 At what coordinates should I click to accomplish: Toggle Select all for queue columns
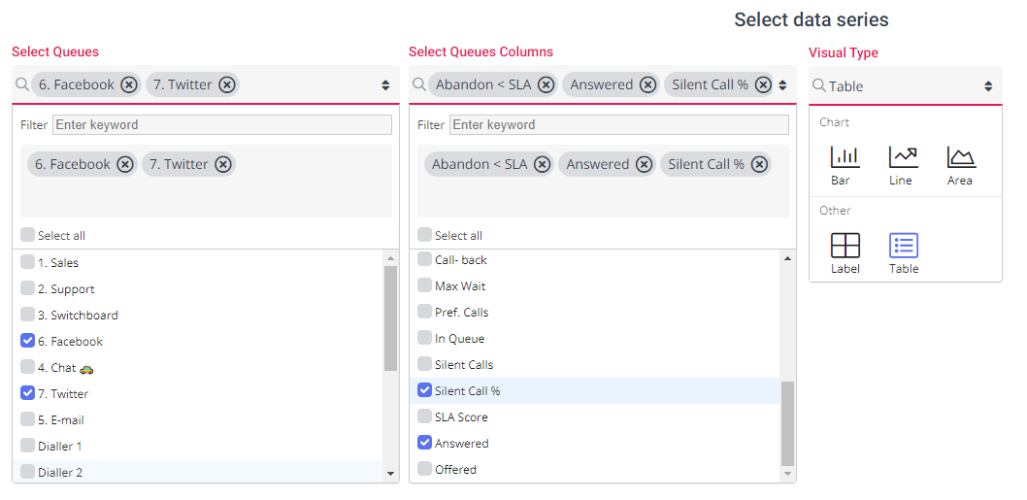point(425,235)
